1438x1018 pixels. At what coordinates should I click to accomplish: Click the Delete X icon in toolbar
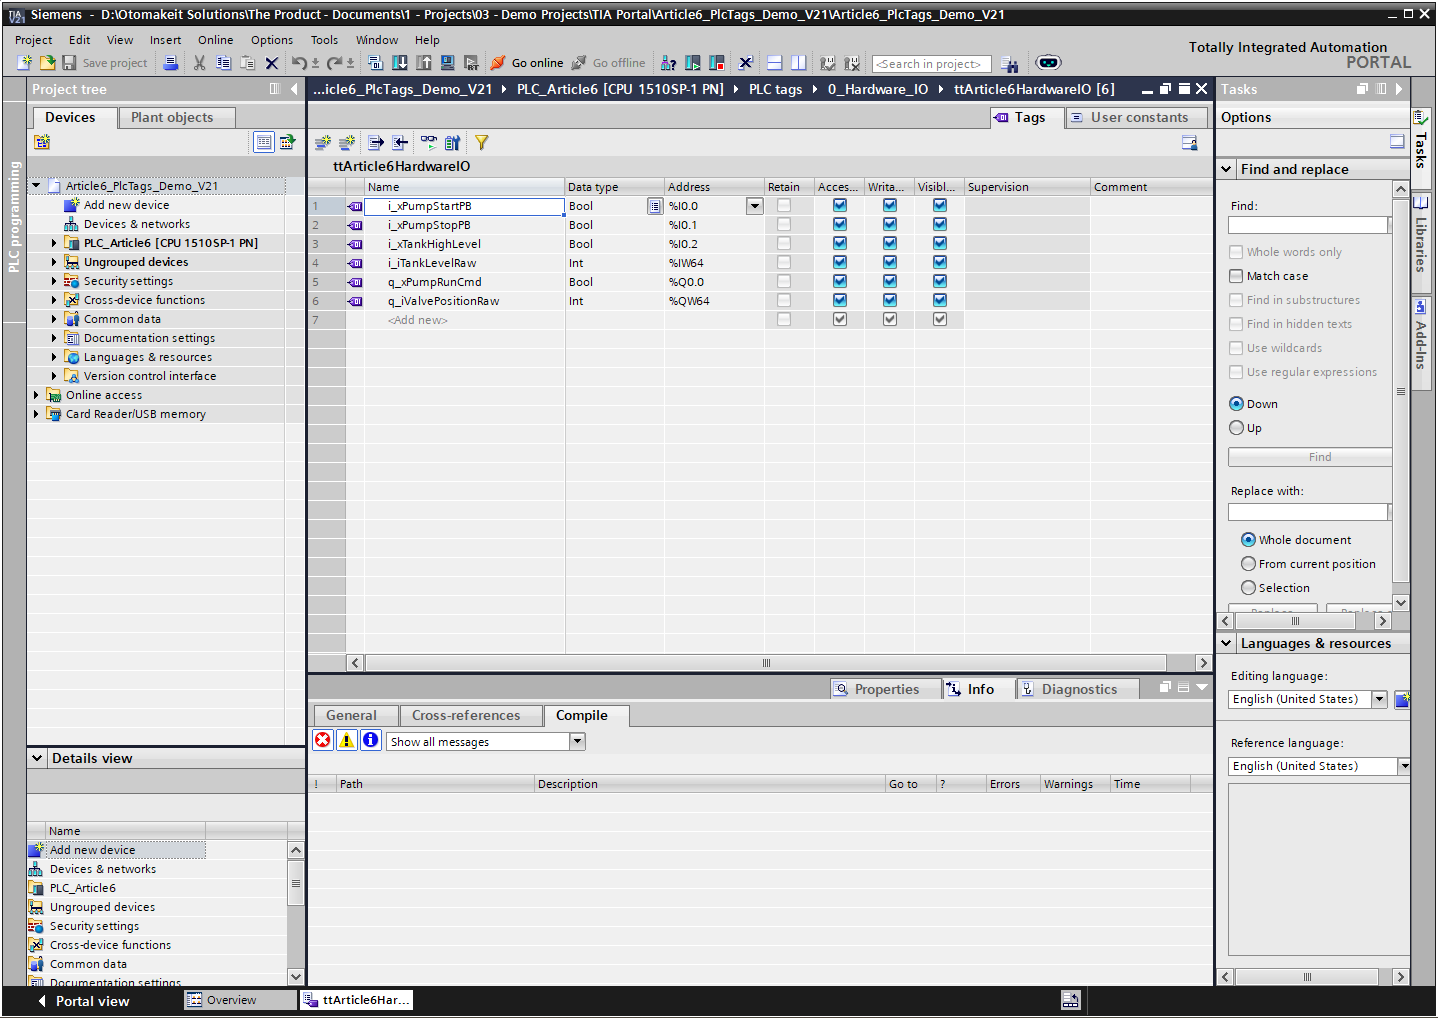tap(271, 63)
